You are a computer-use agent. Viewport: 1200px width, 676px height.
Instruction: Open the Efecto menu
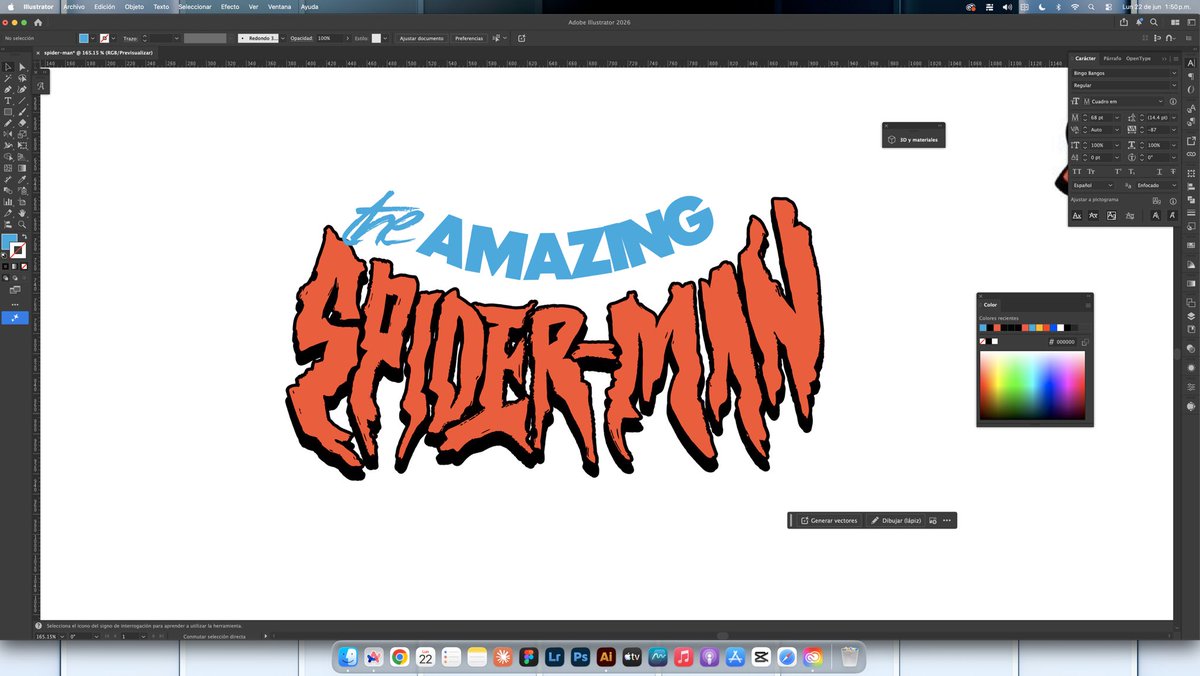click(x=230, y=6)
